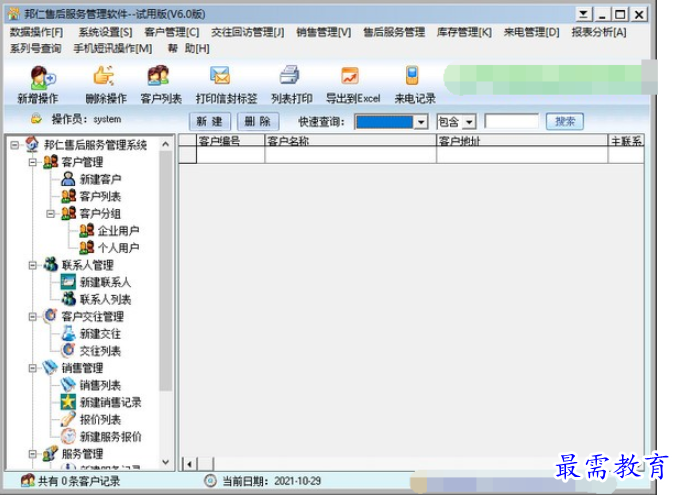Click the 新建 button
Screen dimensions: 677x498
click(210, 121)
